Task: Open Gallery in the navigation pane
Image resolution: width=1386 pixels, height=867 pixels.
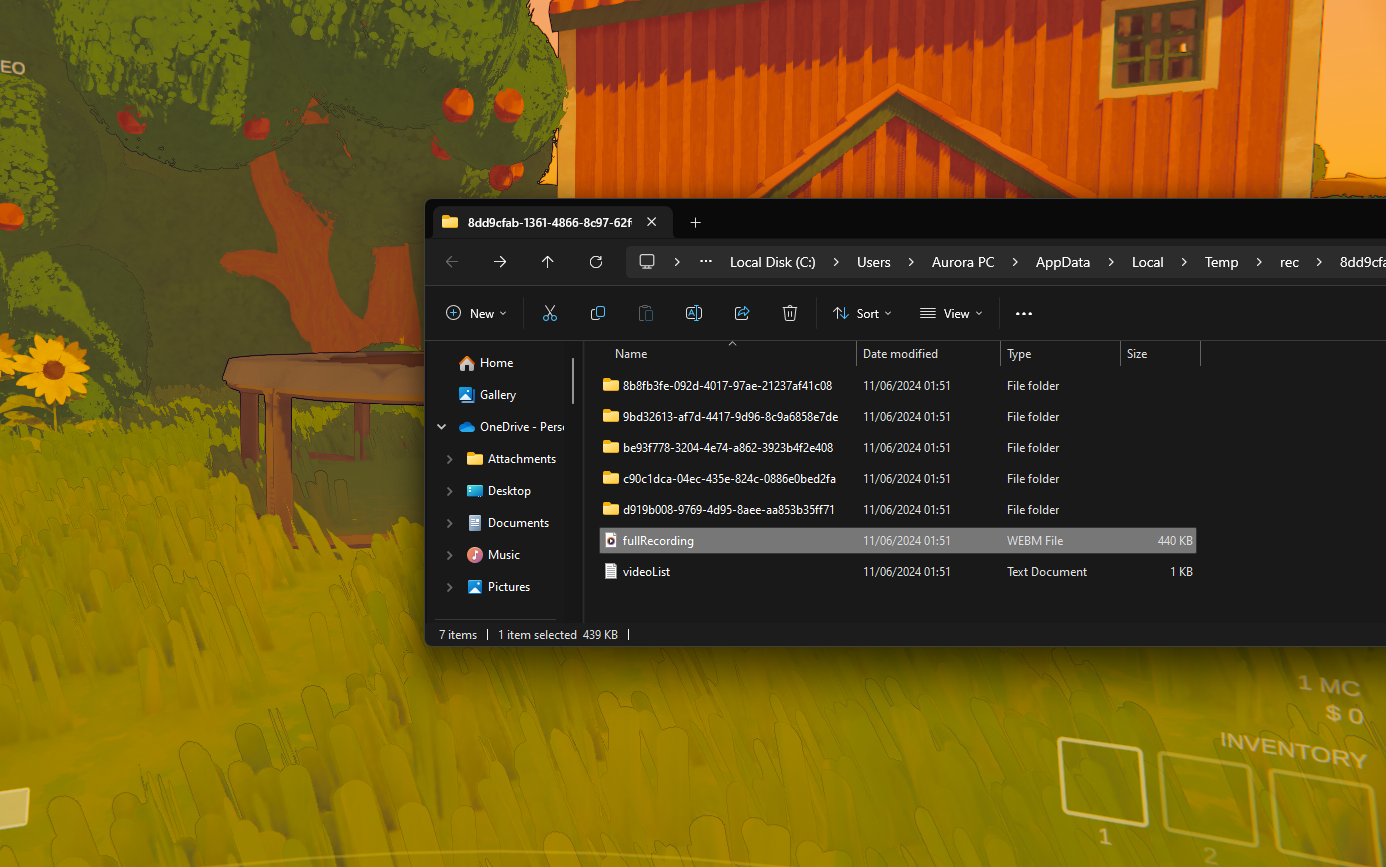Action: 487,395
